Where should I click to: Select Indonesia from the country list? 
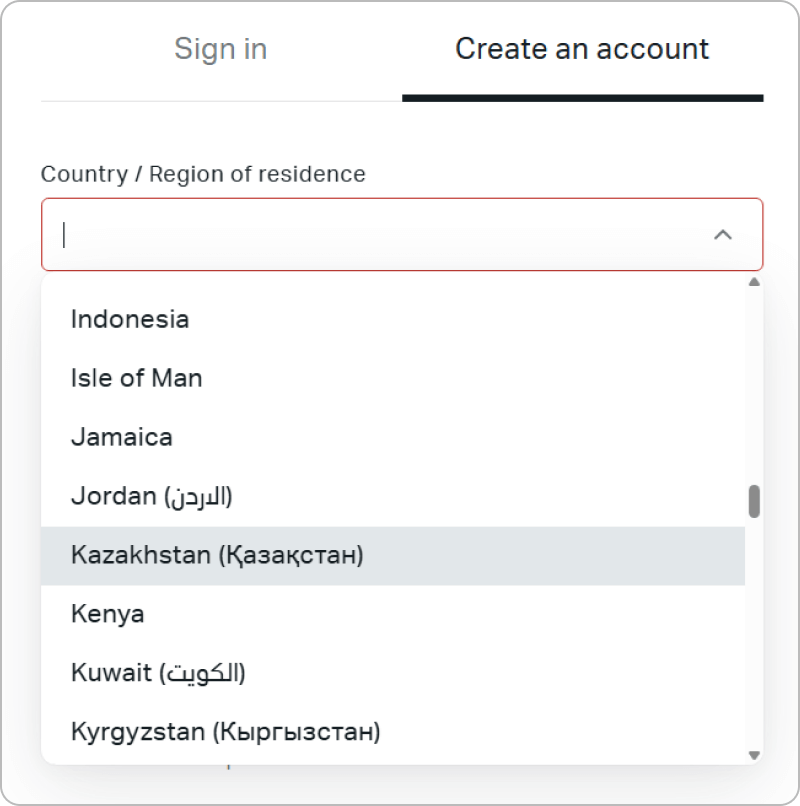pos(130,320)
